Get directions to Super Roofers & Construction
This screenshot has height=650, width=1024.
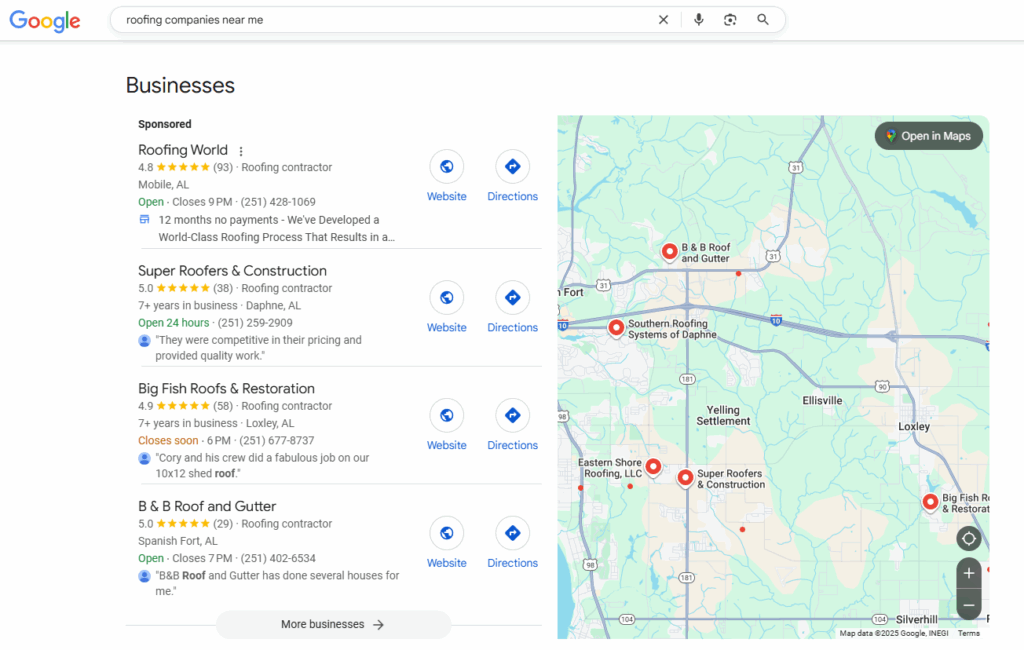coord(513,298)
